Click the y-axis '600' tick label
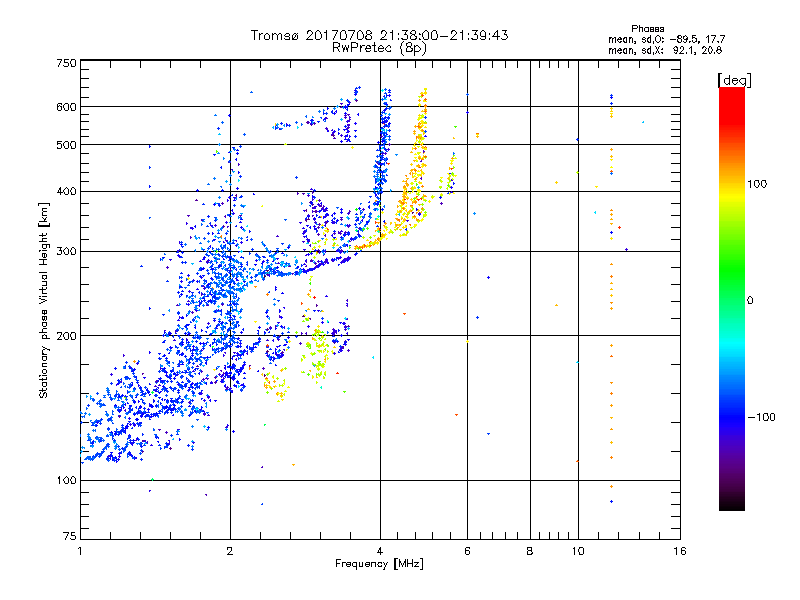The height and width of the screenshot is (600, 800). tap(66, 107)
